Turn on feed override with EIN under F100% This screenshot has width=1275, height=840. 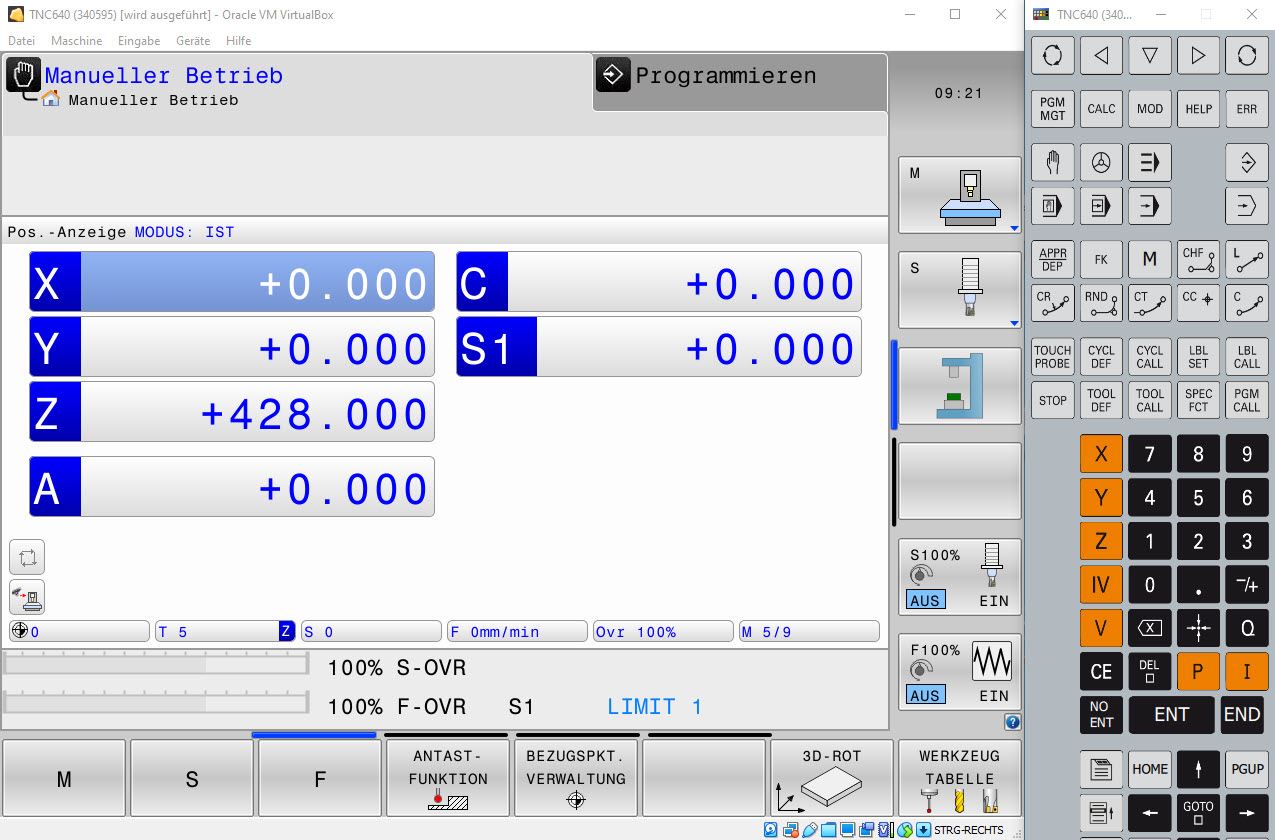click(994, 696)
